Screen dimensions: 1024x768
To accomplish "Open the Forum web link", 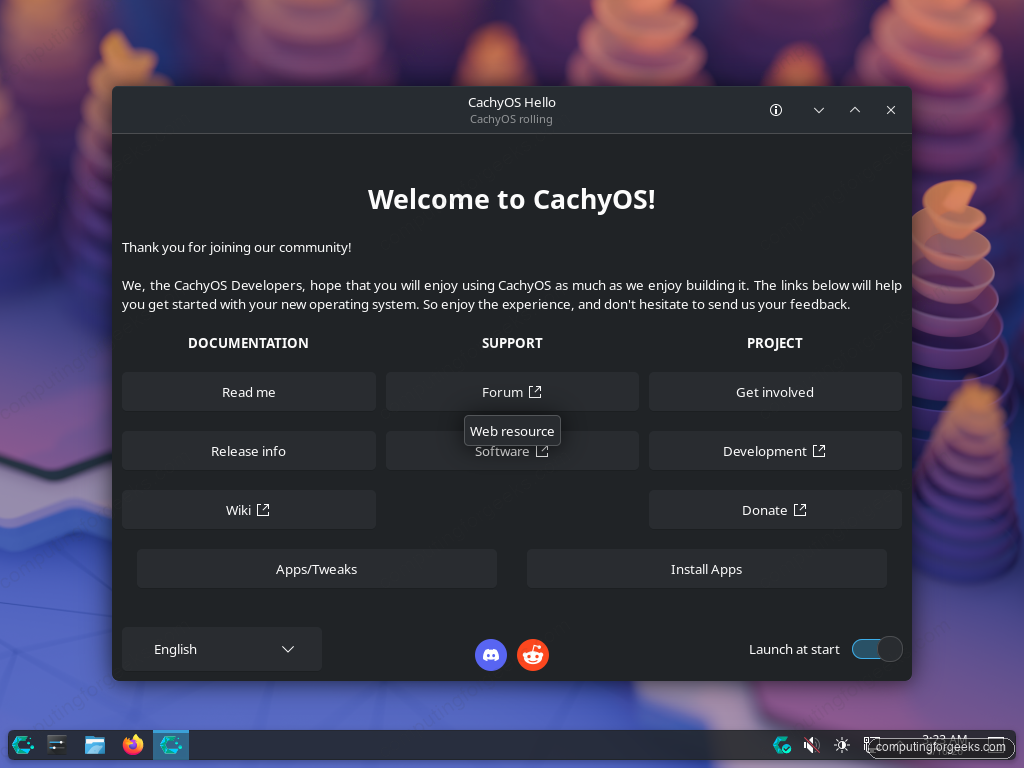I will [512, 392].
